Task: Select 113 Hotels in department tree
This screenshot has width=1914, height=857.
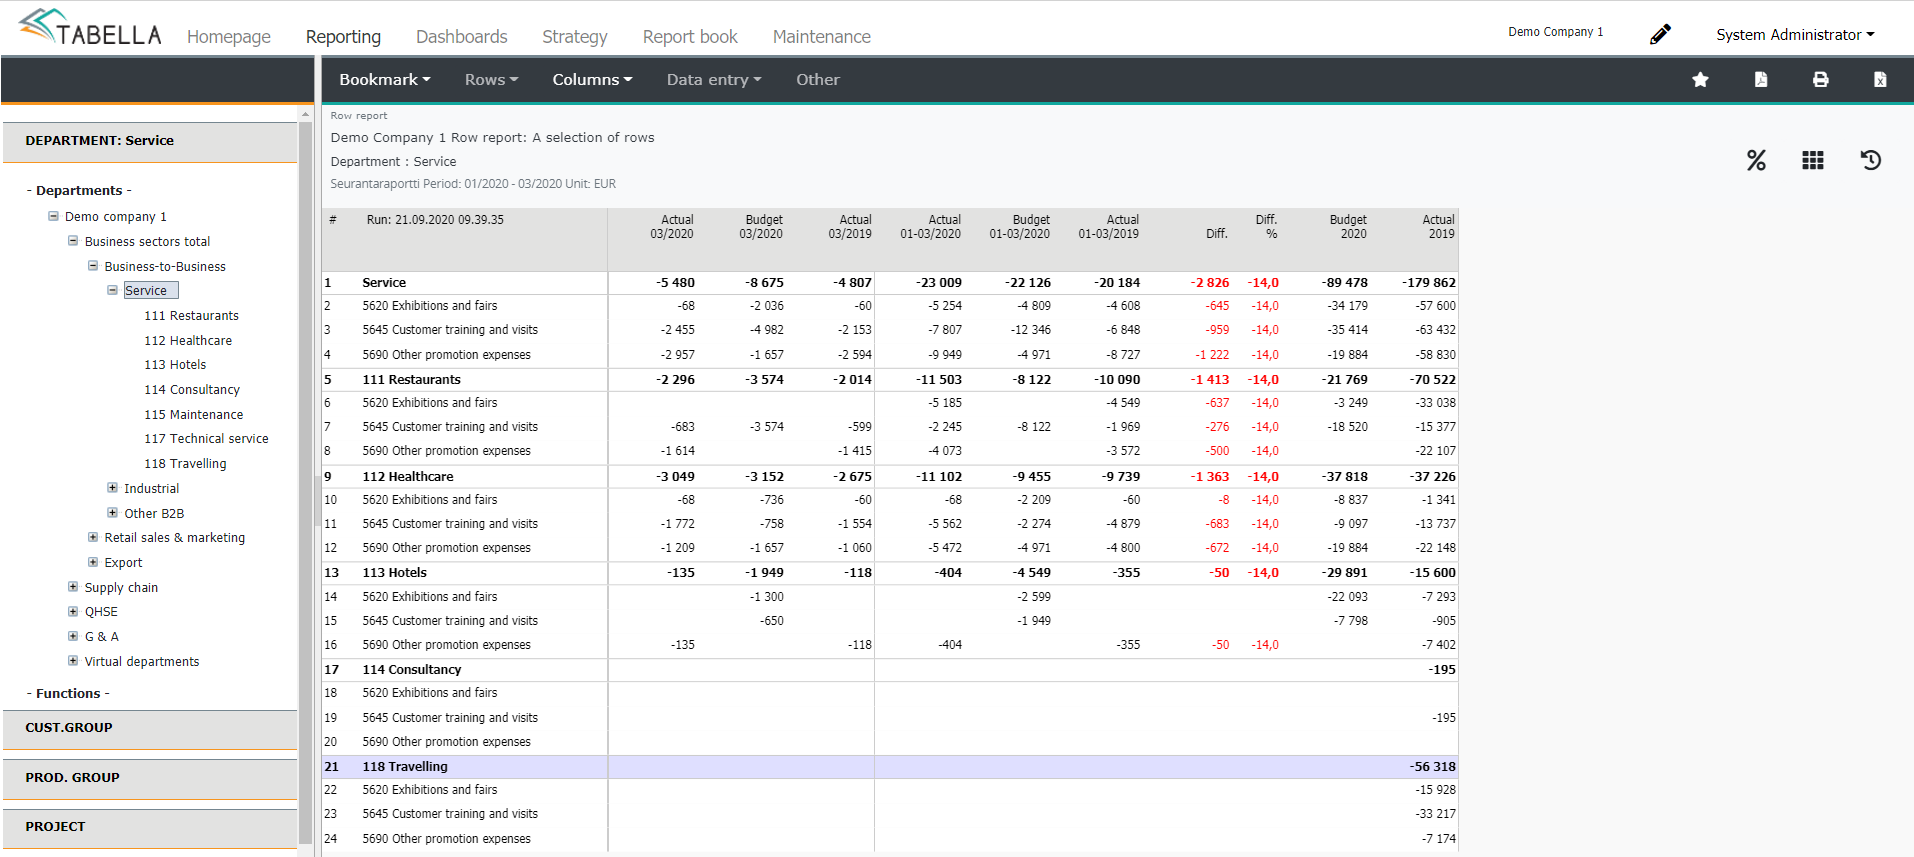Action: coord(175,365)
